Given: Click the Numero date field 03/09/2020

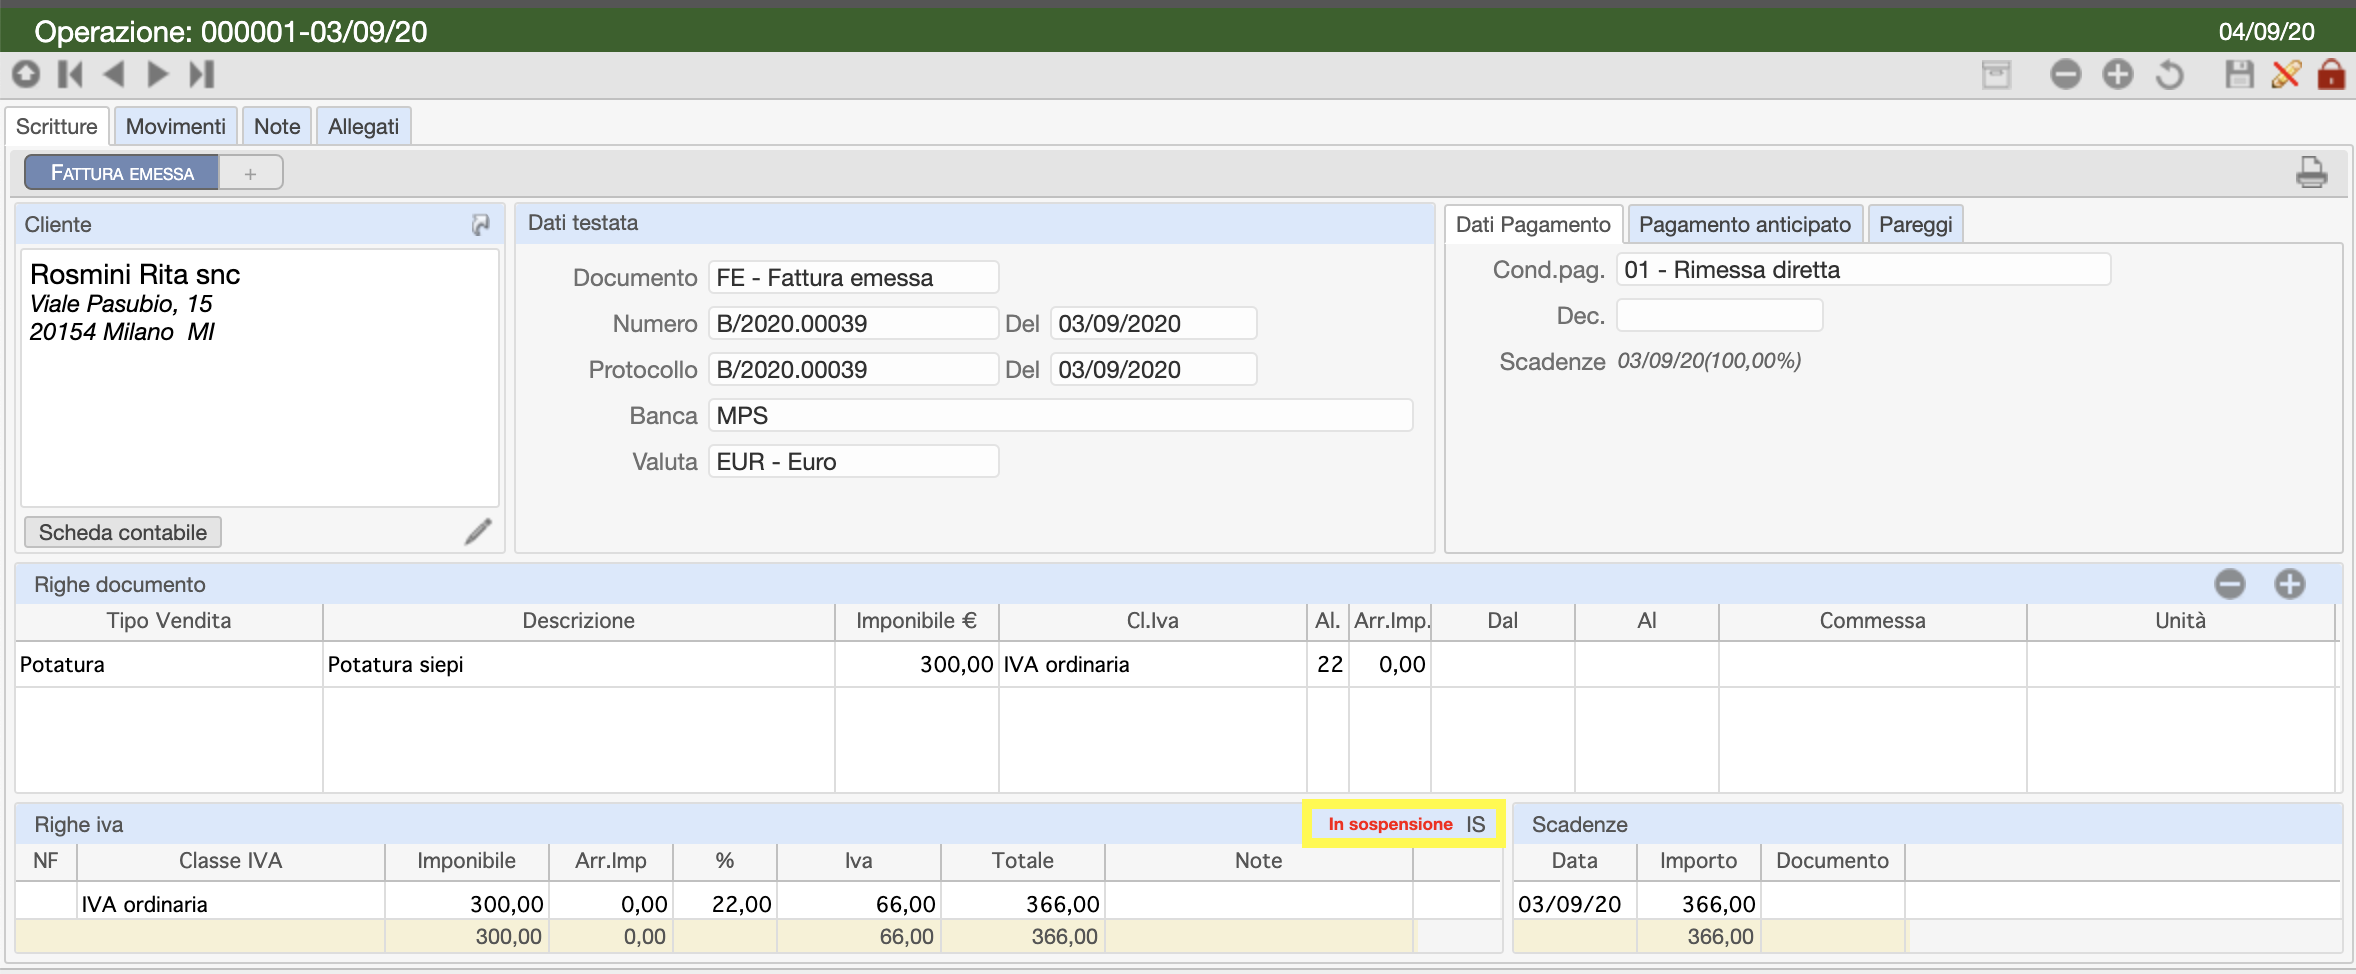Looking at the screenshot, I should 1153,324.
